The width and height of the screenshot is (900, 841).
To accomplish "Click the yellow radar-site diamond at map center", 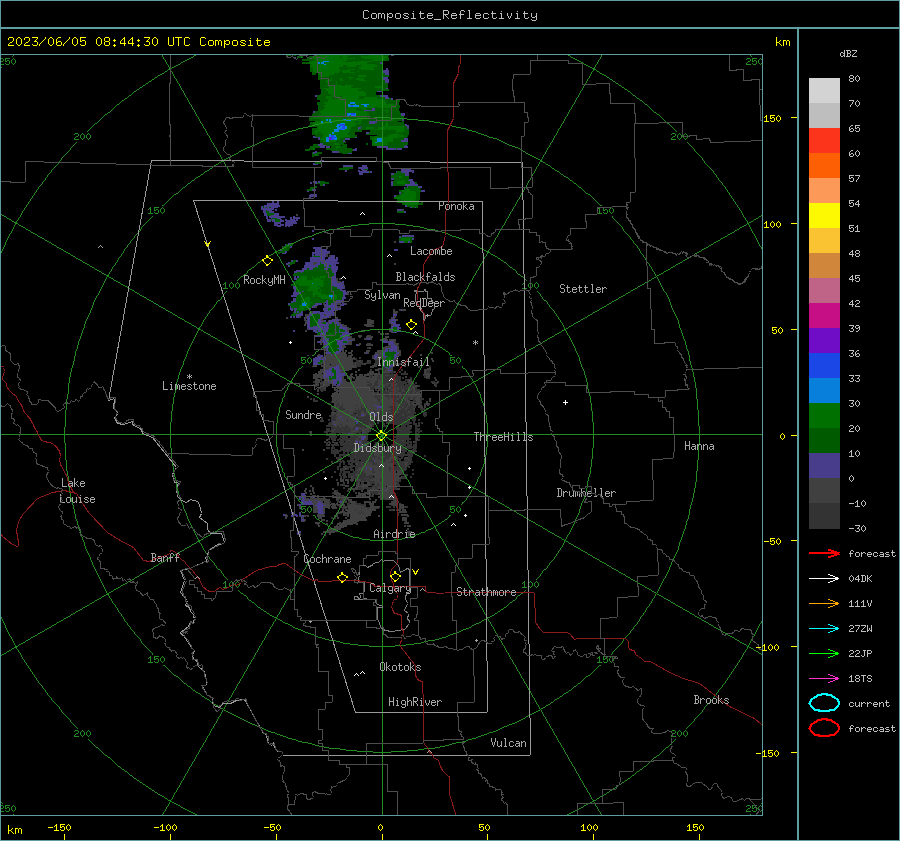I will [381, 436].
